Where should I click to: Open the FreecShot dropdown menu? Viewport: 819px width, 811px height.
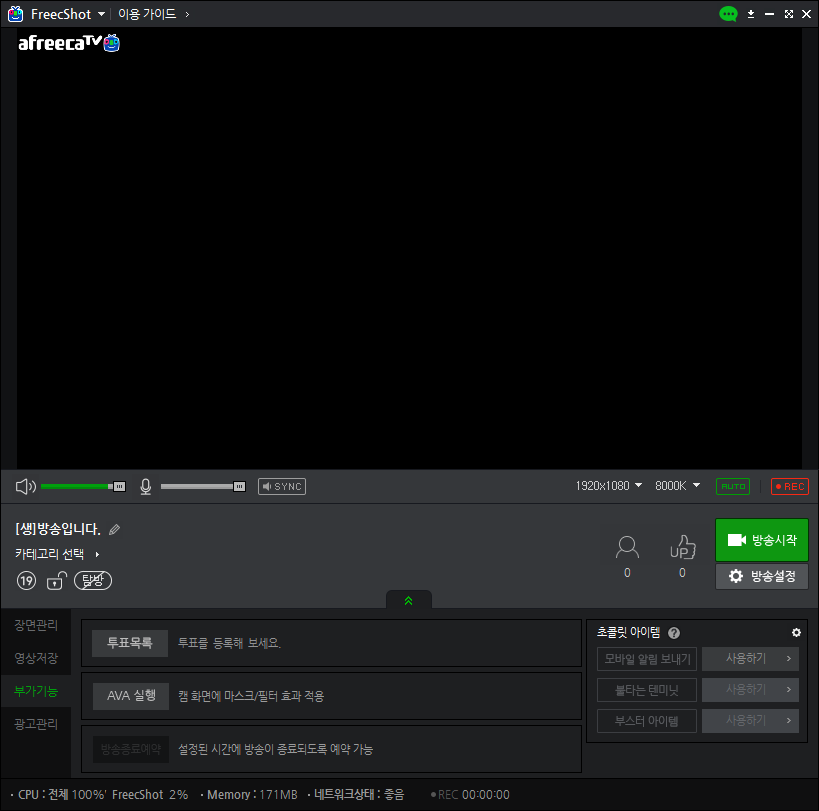[x=101, y=14]
